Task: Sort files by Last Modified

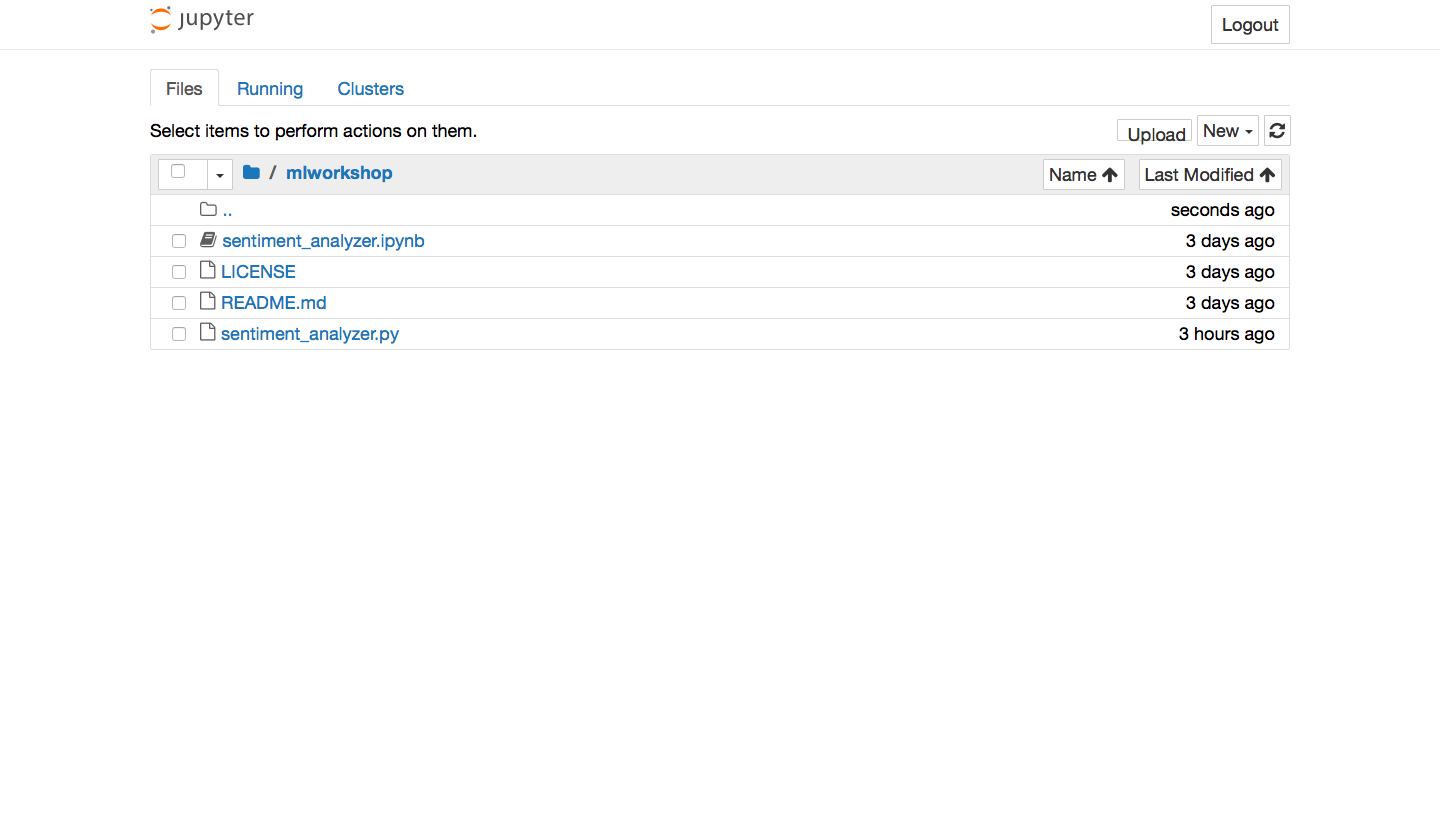Action: [1209, 175]
